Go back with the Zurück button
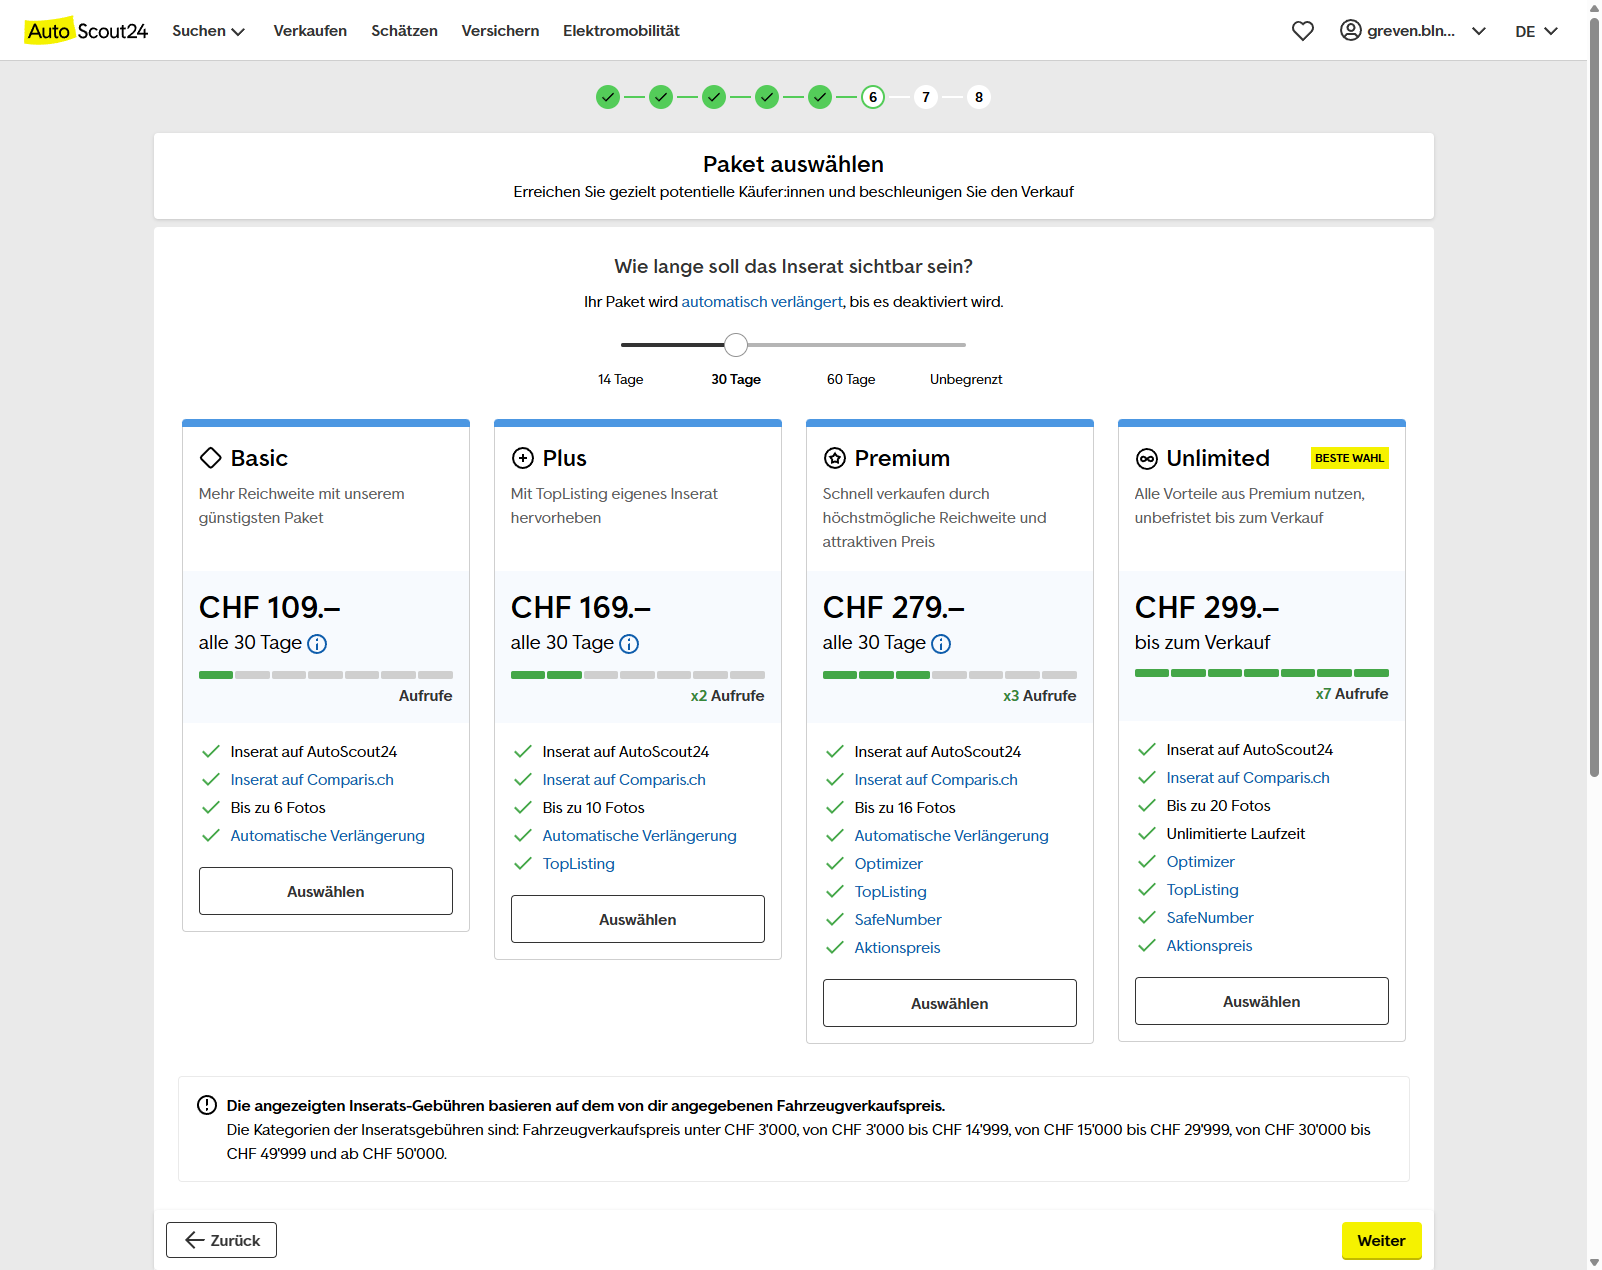The height and width of the screenshot is (1270, 1602). pos(221,1240)
